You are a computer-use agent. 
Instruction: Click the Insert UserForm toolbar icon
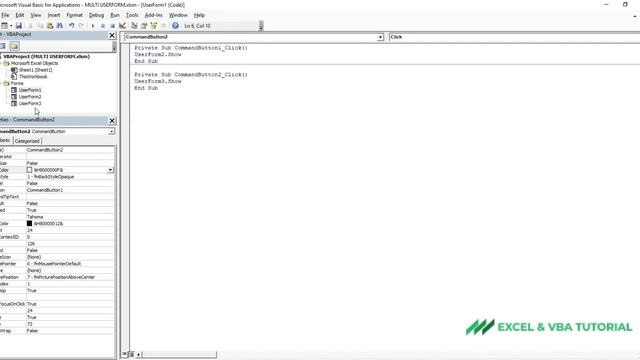pyautogui.click(x=4, y=26)
